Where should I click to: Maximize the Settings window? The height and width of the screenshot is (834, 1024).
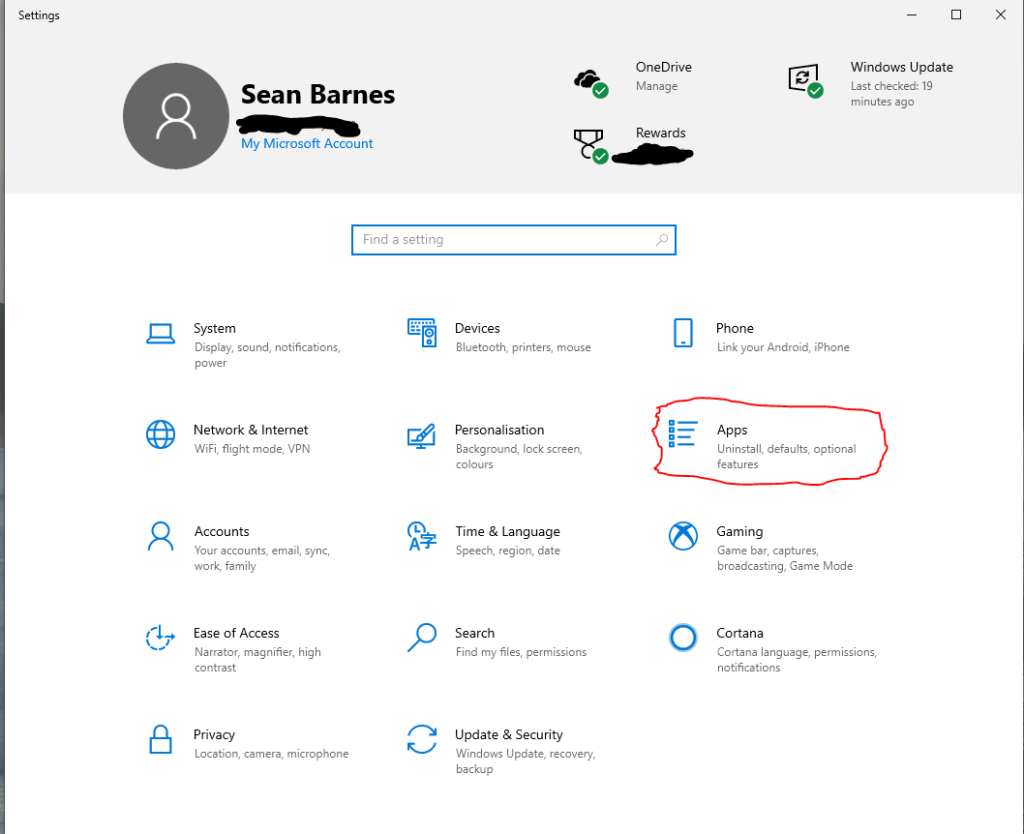click(955, 14)
